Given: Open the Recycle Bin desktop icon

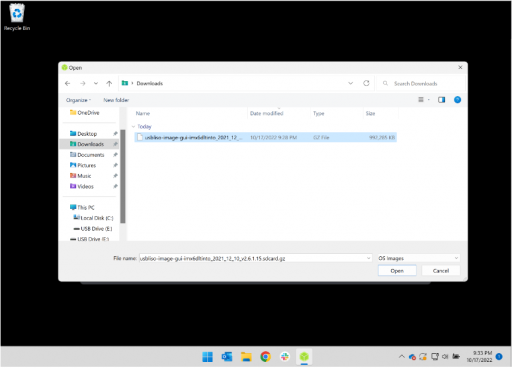Looking at the screenshot, I should pyautogui.click(x=17, y=17).
